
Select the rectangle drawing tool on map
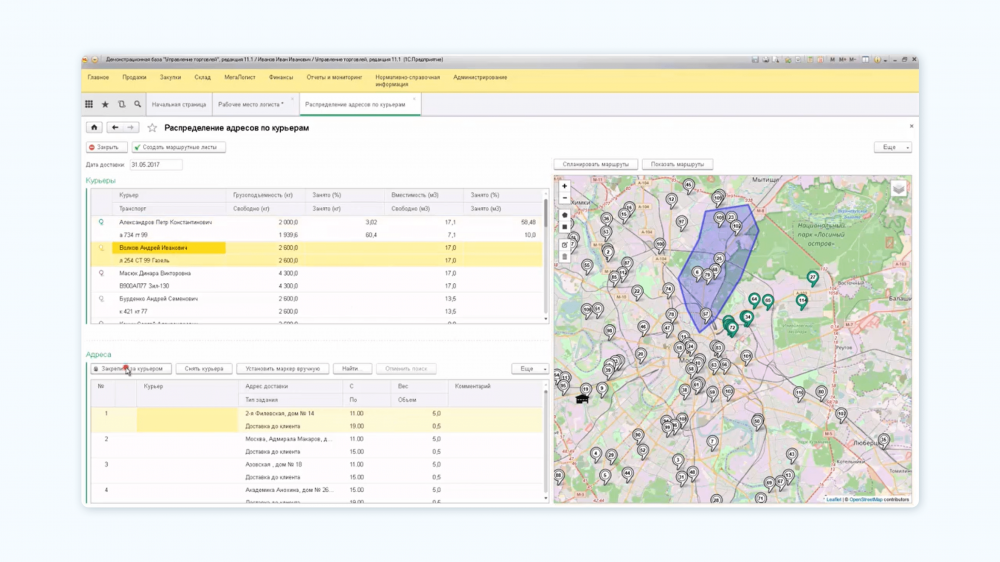pos(565,226)
